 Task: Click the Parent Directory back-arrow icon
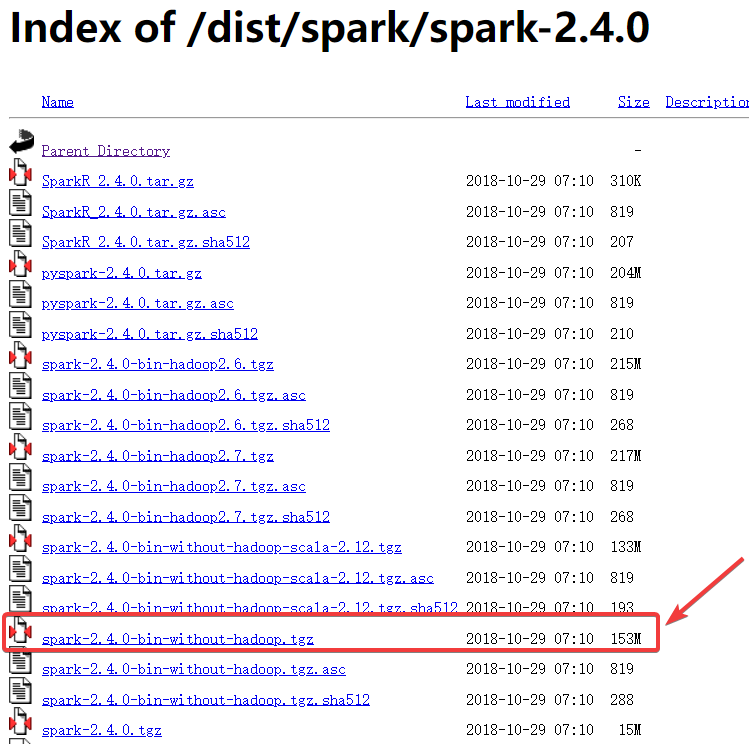click(x=21, y=141)
